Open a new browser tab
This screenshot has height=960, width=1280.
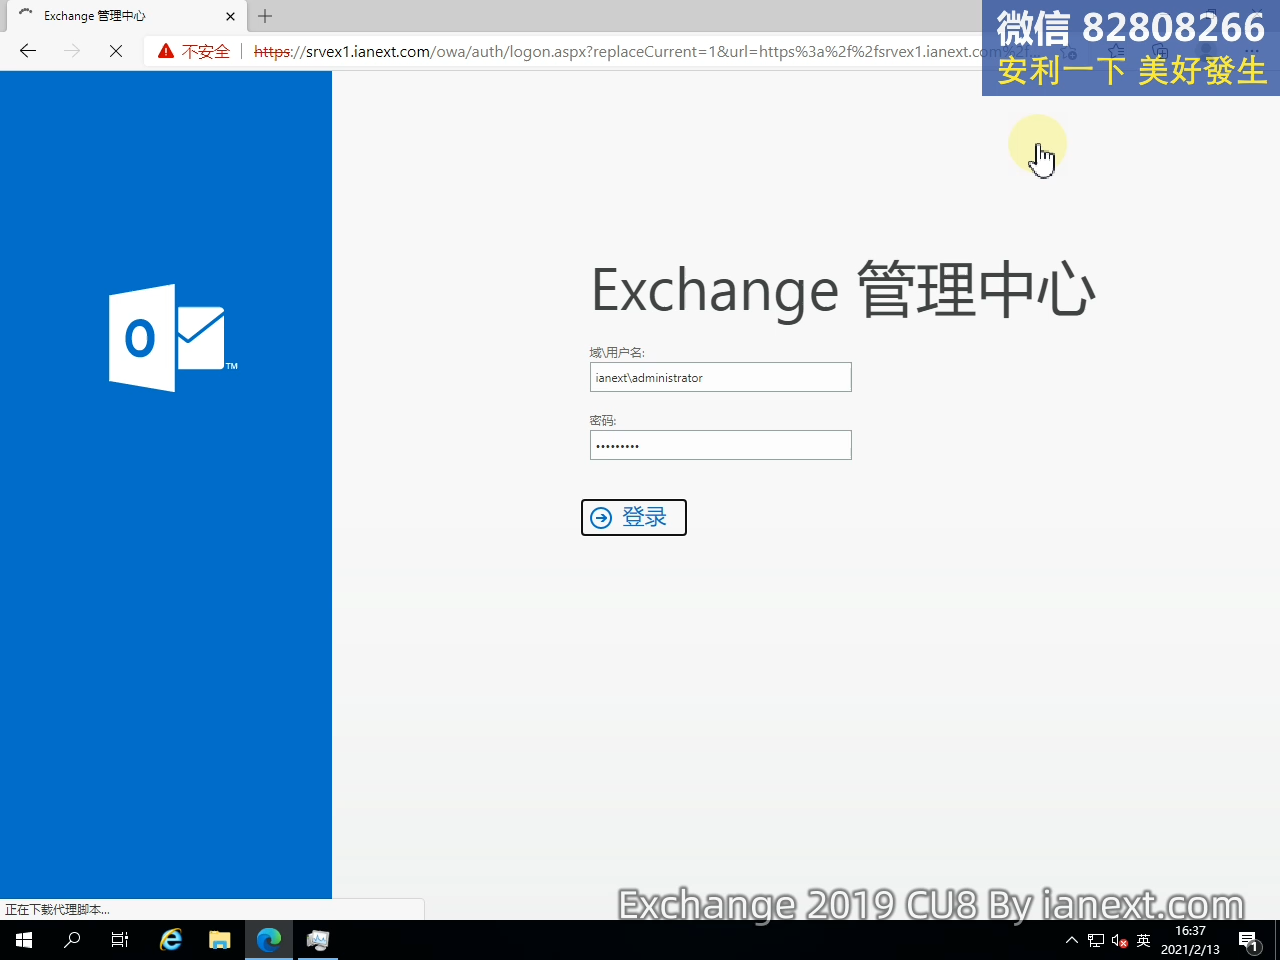point(265,16)
